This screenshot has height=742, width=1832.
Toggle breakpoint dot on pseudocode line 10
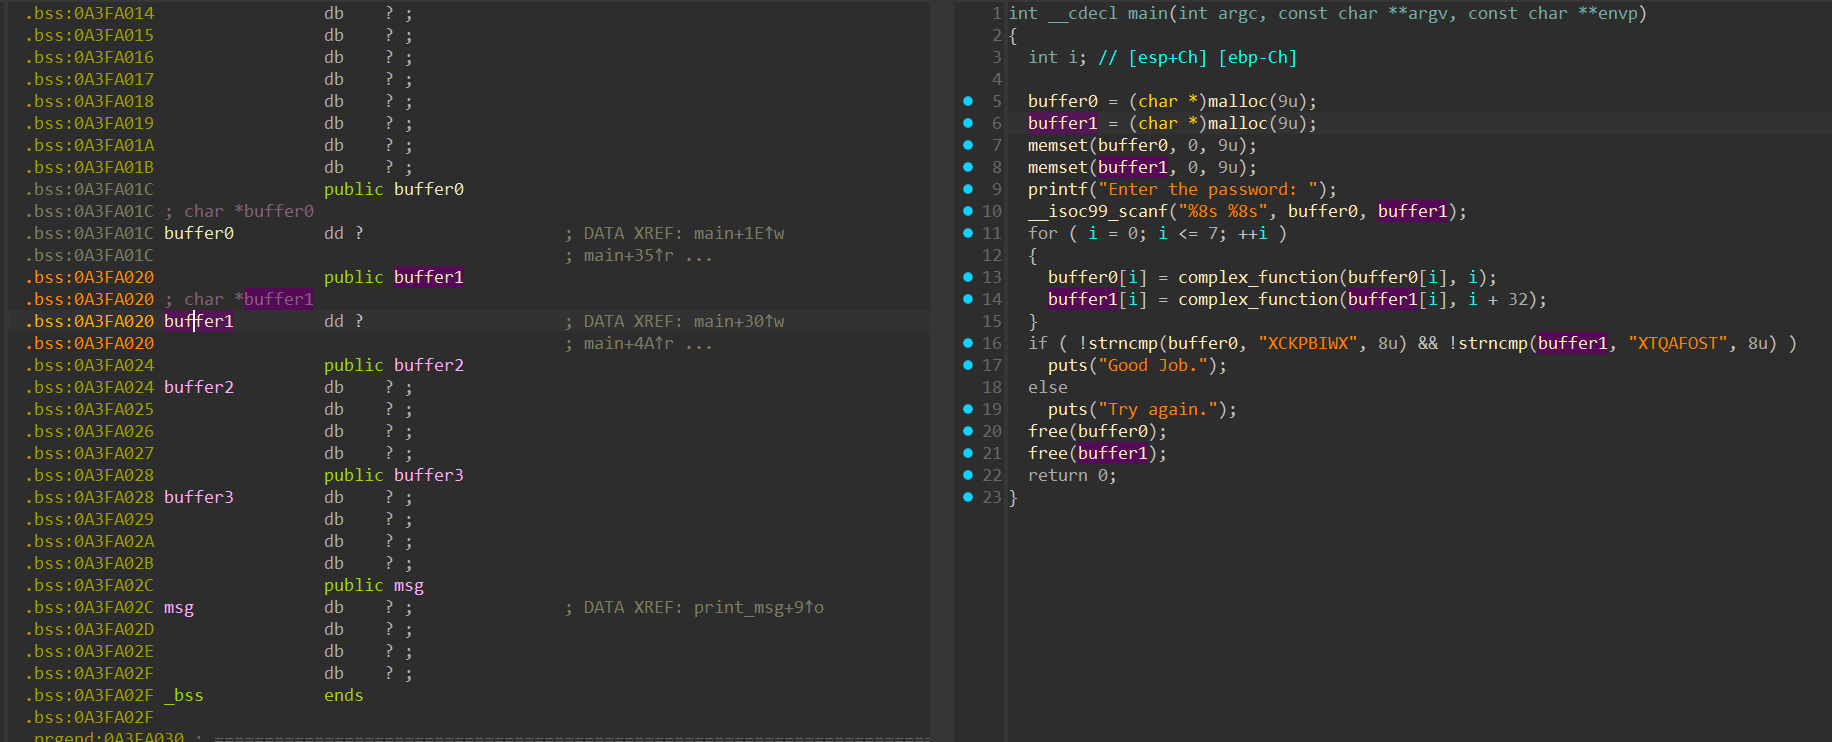[968, 211]
